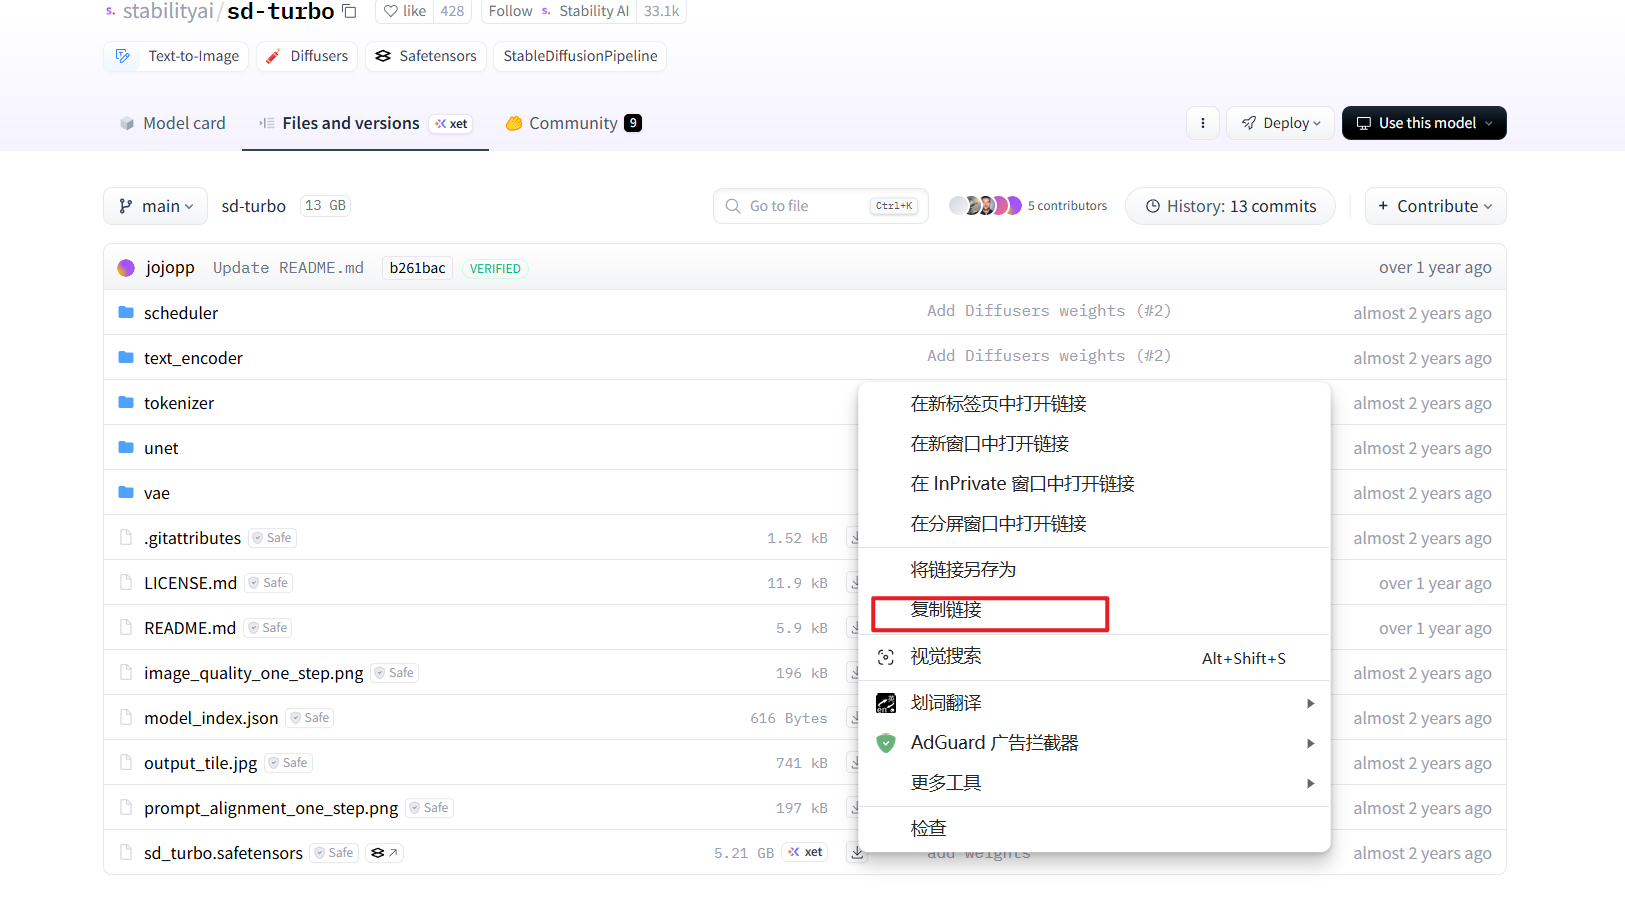
Task: Select 在新标签页中打开链接 from context menu
Action: click(1094, 404)
